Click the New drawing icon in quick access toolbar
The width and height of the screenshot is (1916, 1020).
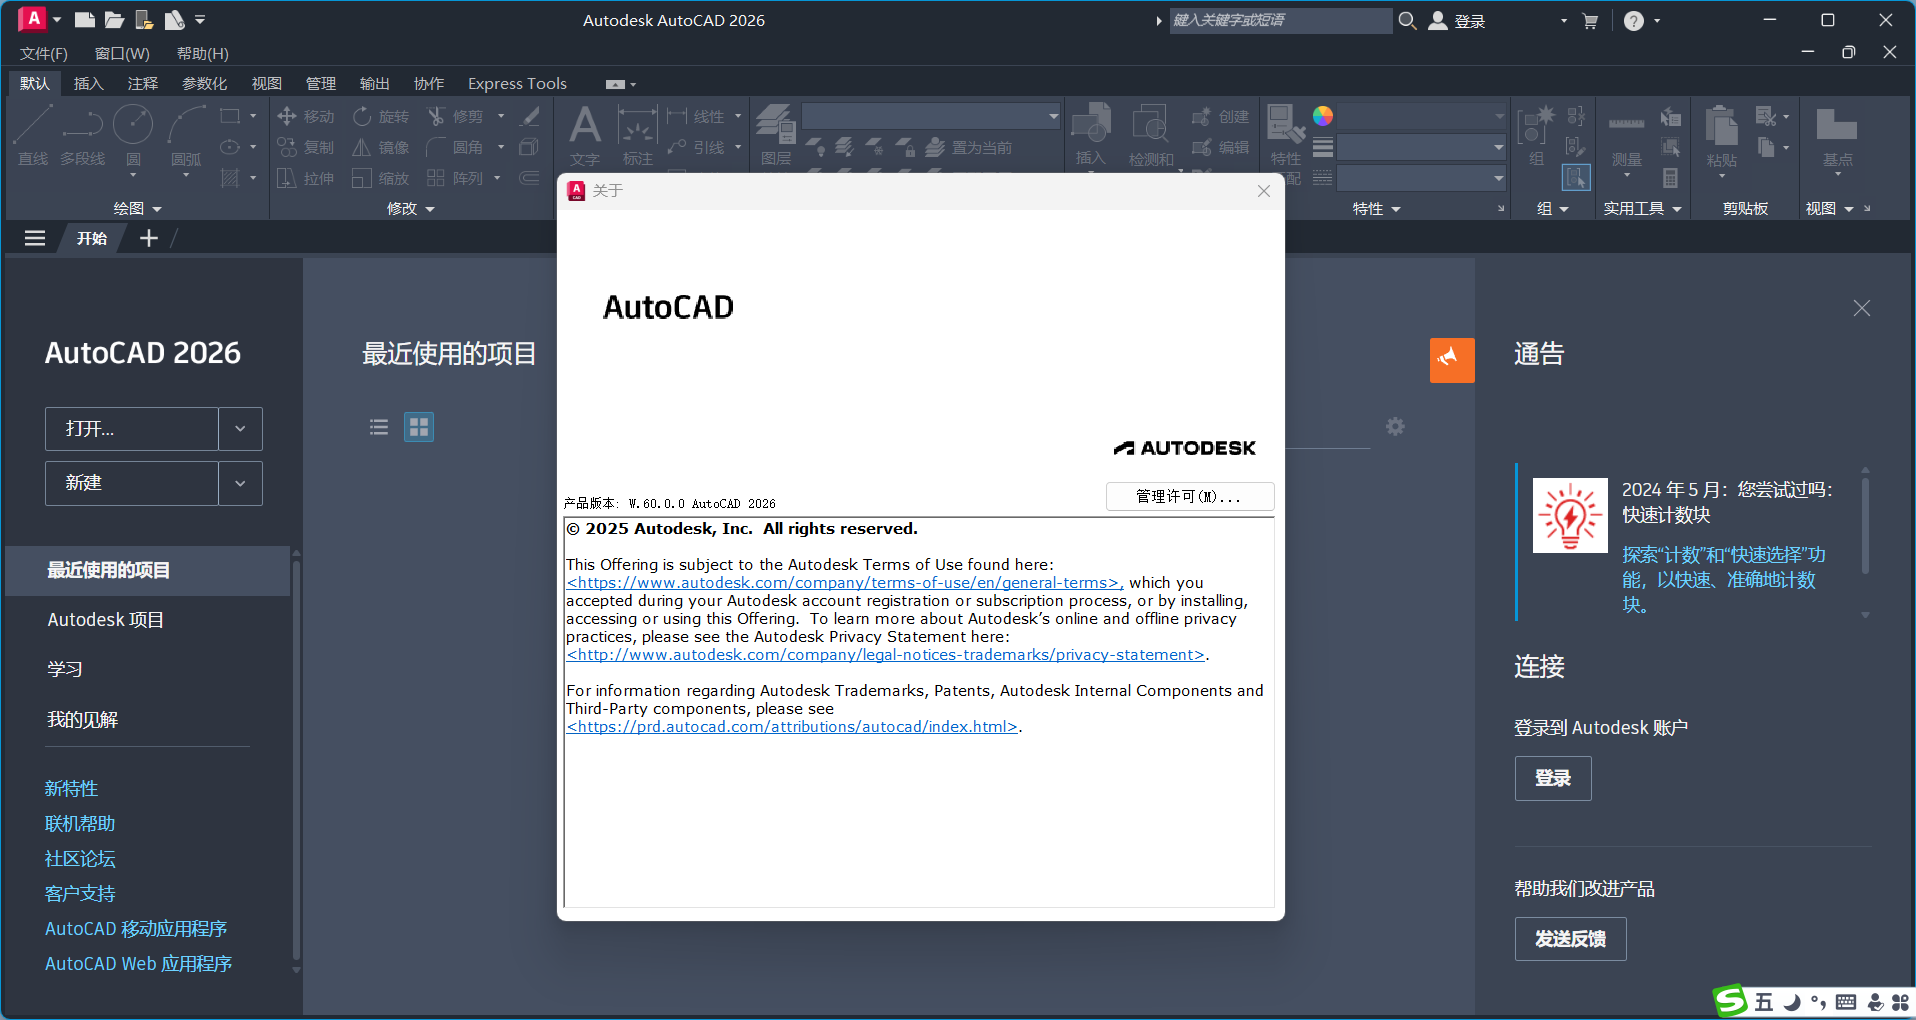point(85,20)
